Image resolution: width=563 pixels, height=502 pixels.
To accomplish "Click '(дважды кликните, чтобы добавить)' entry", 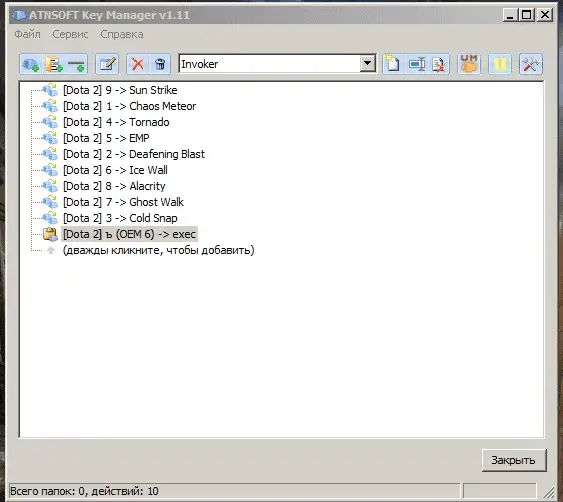I will point(158,250).
